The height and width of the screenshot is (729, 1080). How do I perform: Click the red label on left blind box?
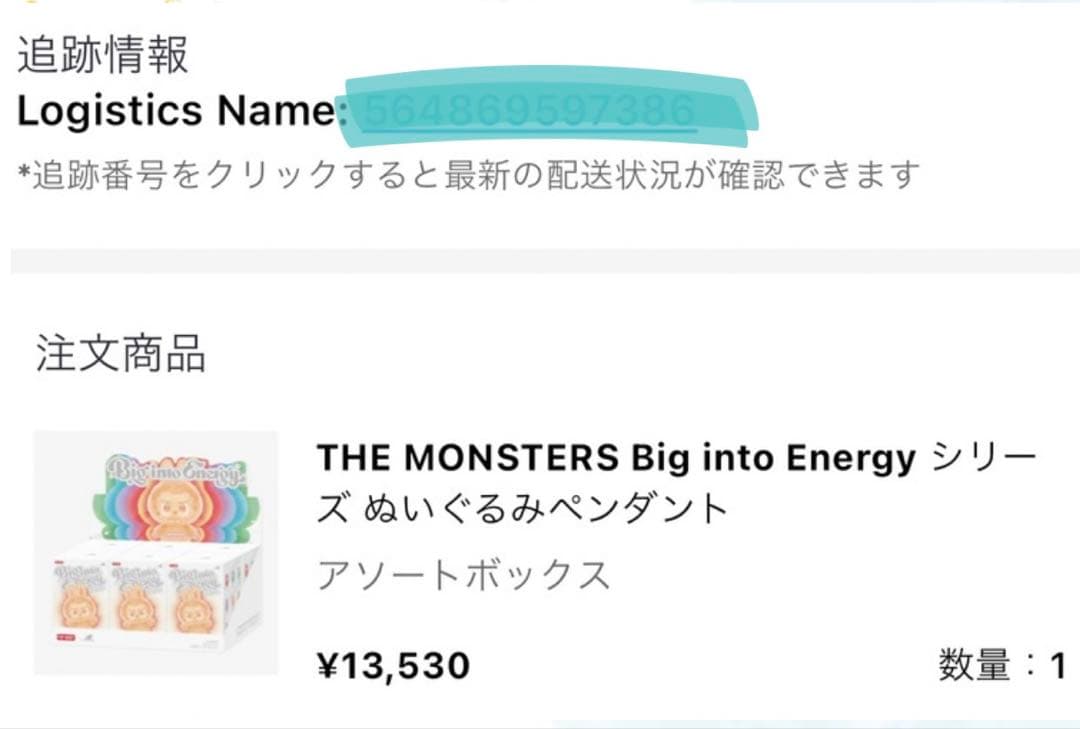60,636
